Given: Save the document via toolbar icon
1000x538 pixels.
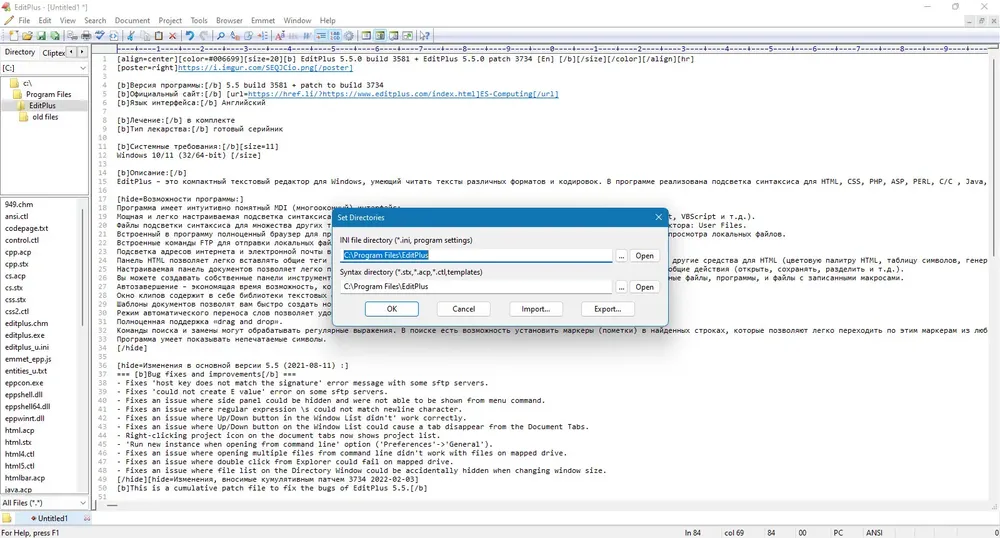Looking at the screenshot, I should (41, 36).
